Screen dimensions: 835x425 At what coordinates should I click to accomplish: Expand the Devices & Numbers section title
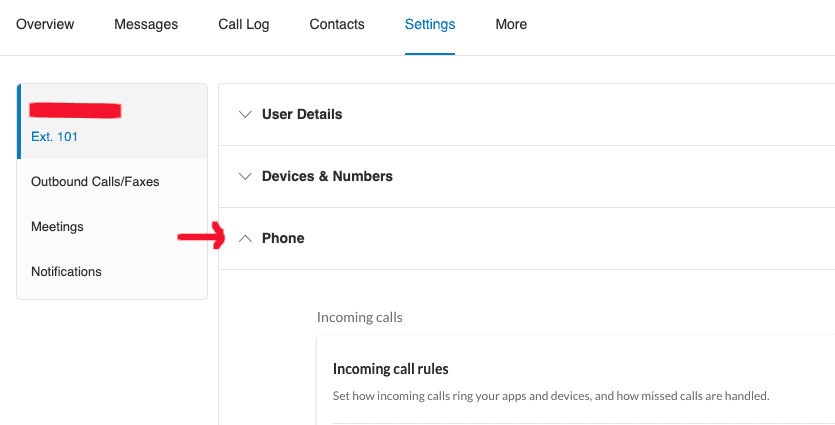tap(327, 176)
